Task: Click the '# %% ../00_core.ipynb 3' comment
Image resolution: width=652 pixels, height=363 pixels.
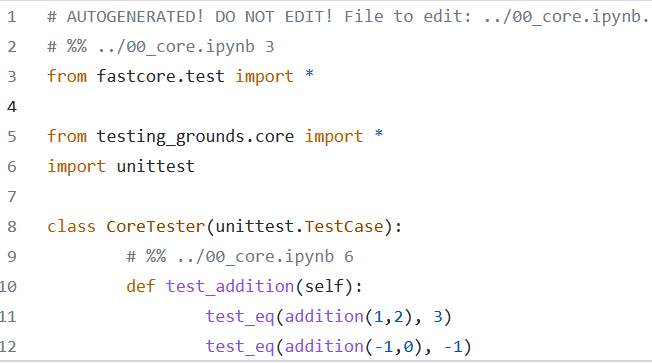Action: point(161,47)
